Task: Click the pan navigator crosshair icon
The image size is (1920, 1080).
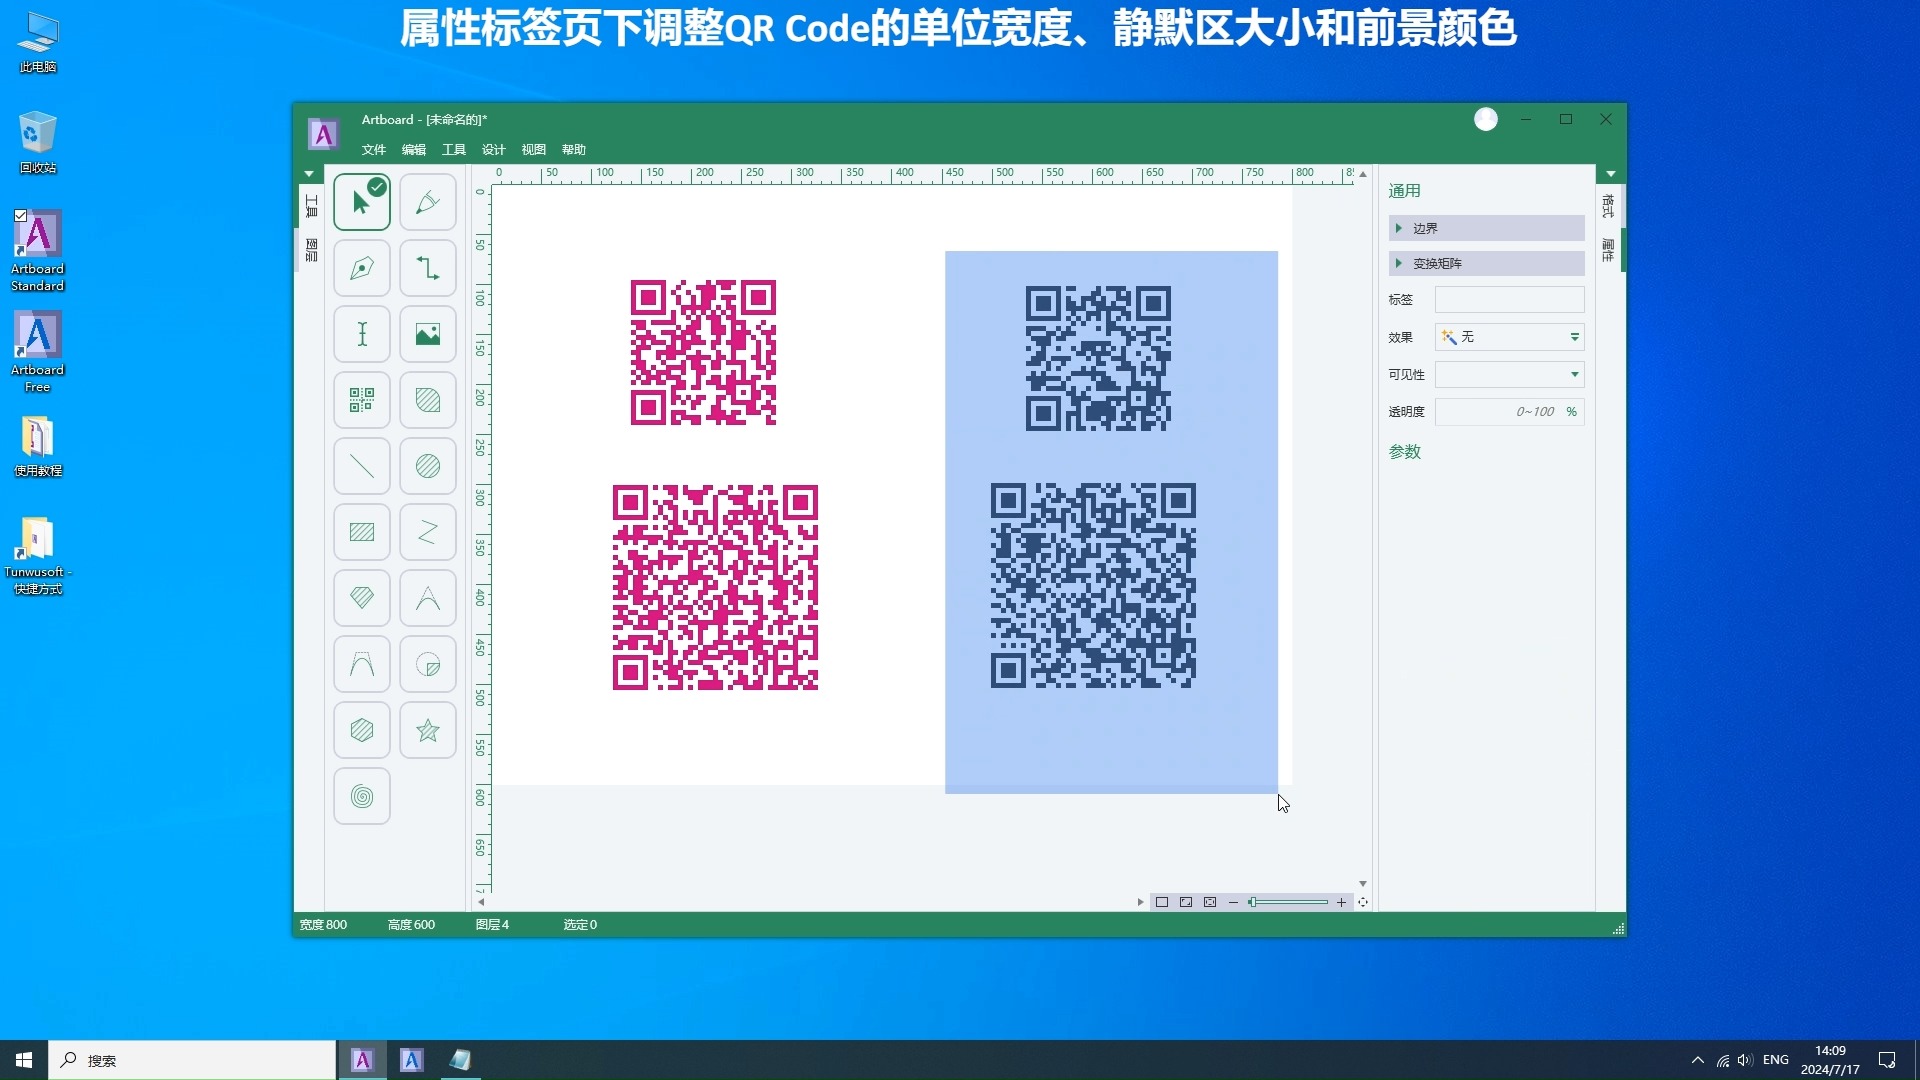Action: click(1363, 902)
